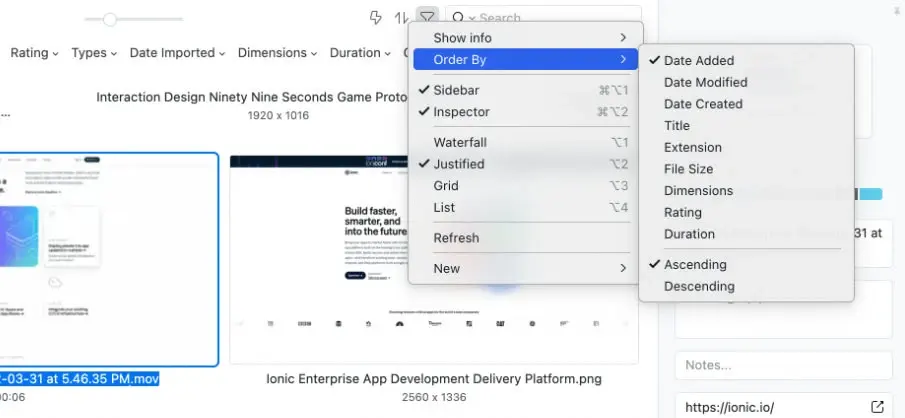
Task: Click the sort arrows icon in toolbar
Action: [x=401, y=17]
